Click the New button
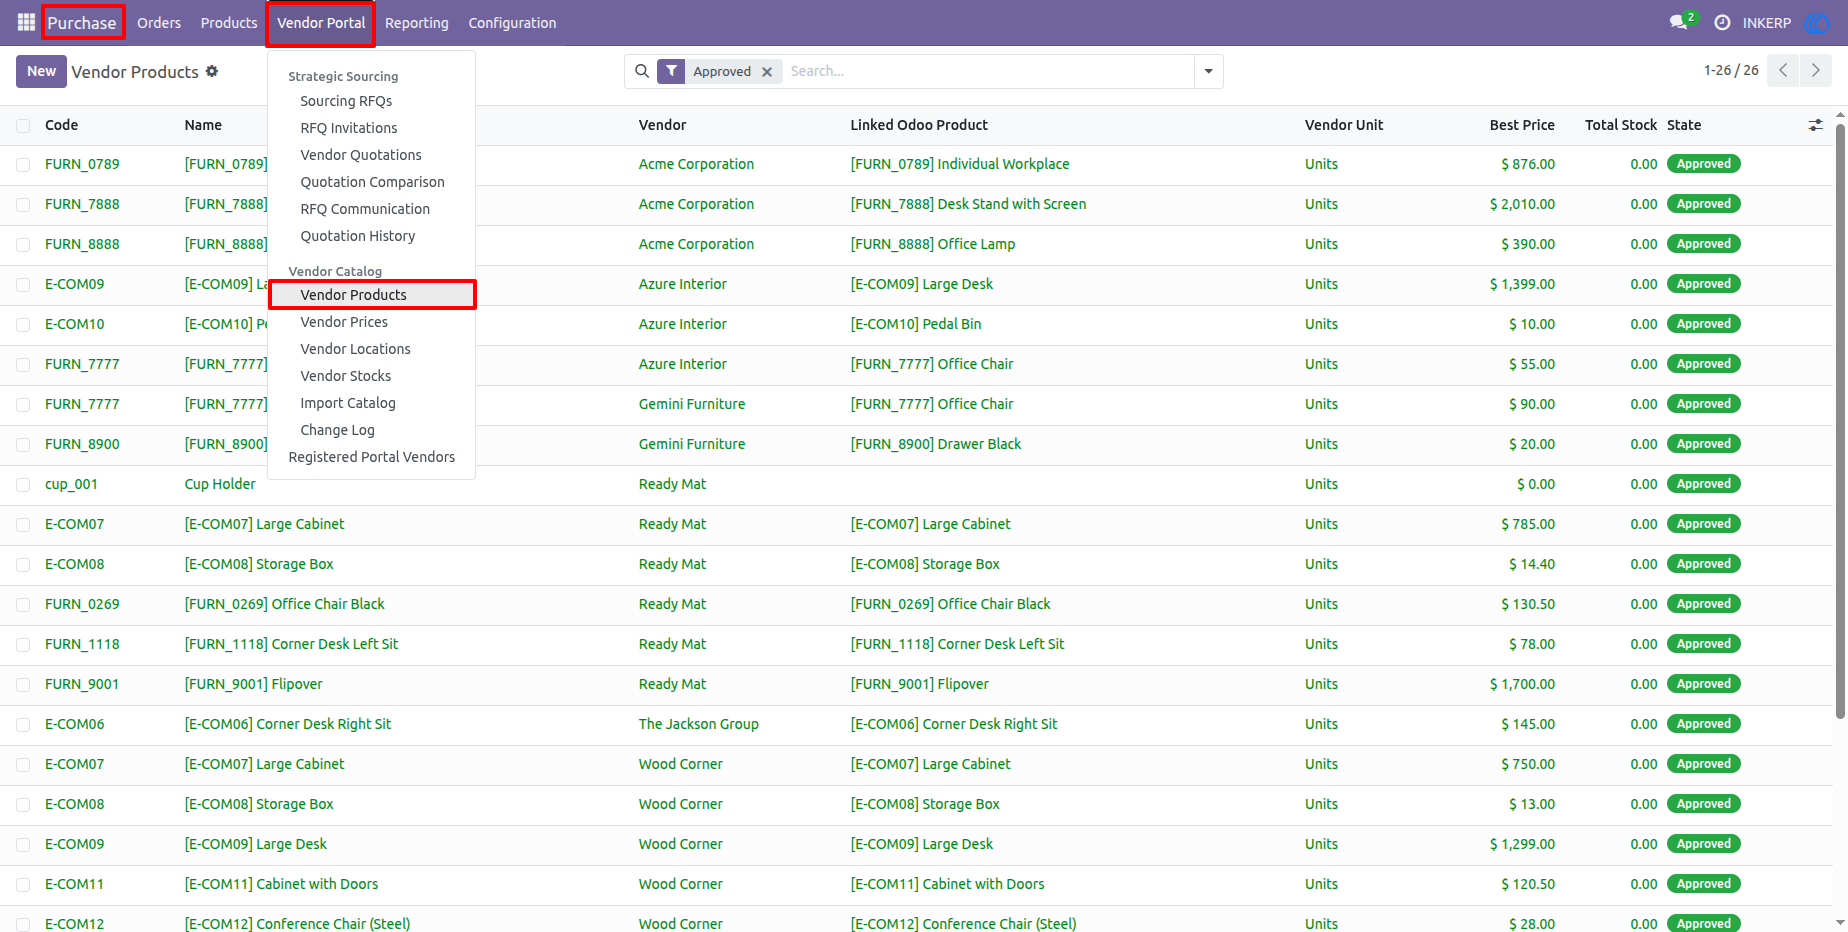The width and height of the screenshot is (1848, 932). (41, 71)
